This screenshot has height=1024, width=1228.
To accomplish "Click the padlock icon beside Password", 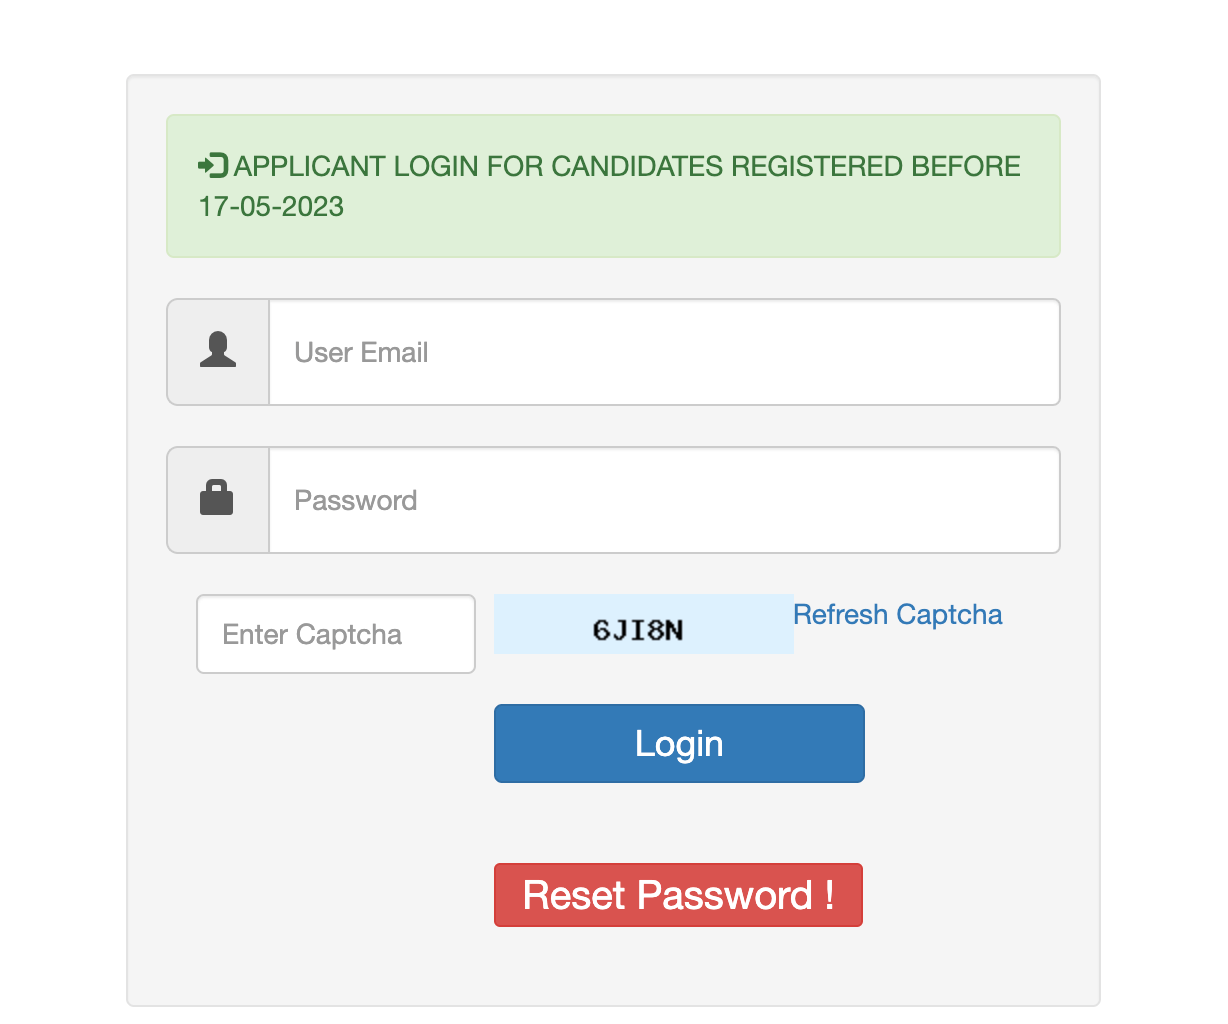I will point(217,497).
